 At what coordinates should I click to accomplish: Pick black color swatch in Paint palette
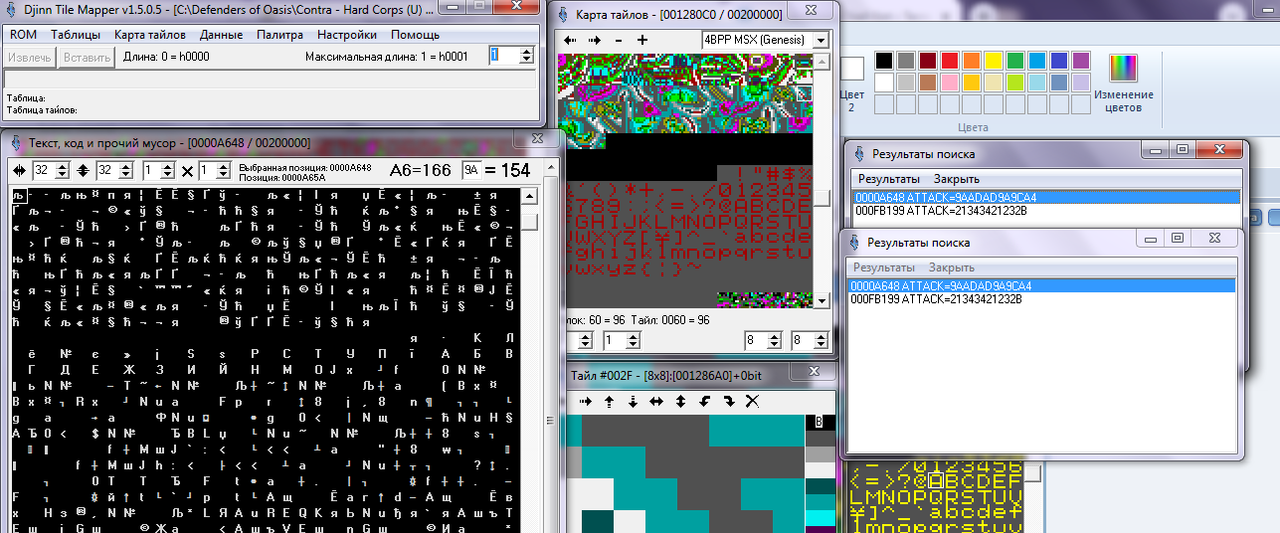tap(884, 60)
